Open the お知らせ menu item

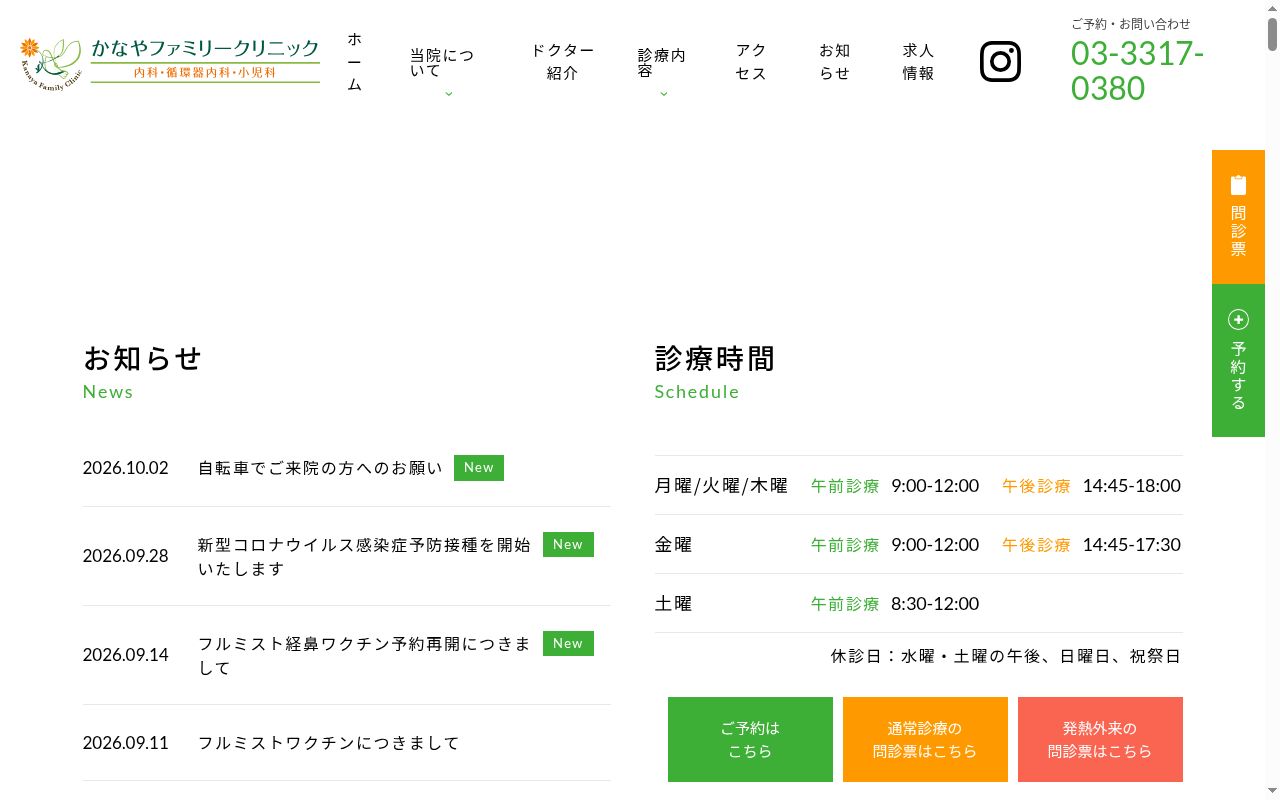tap(834, 62)
